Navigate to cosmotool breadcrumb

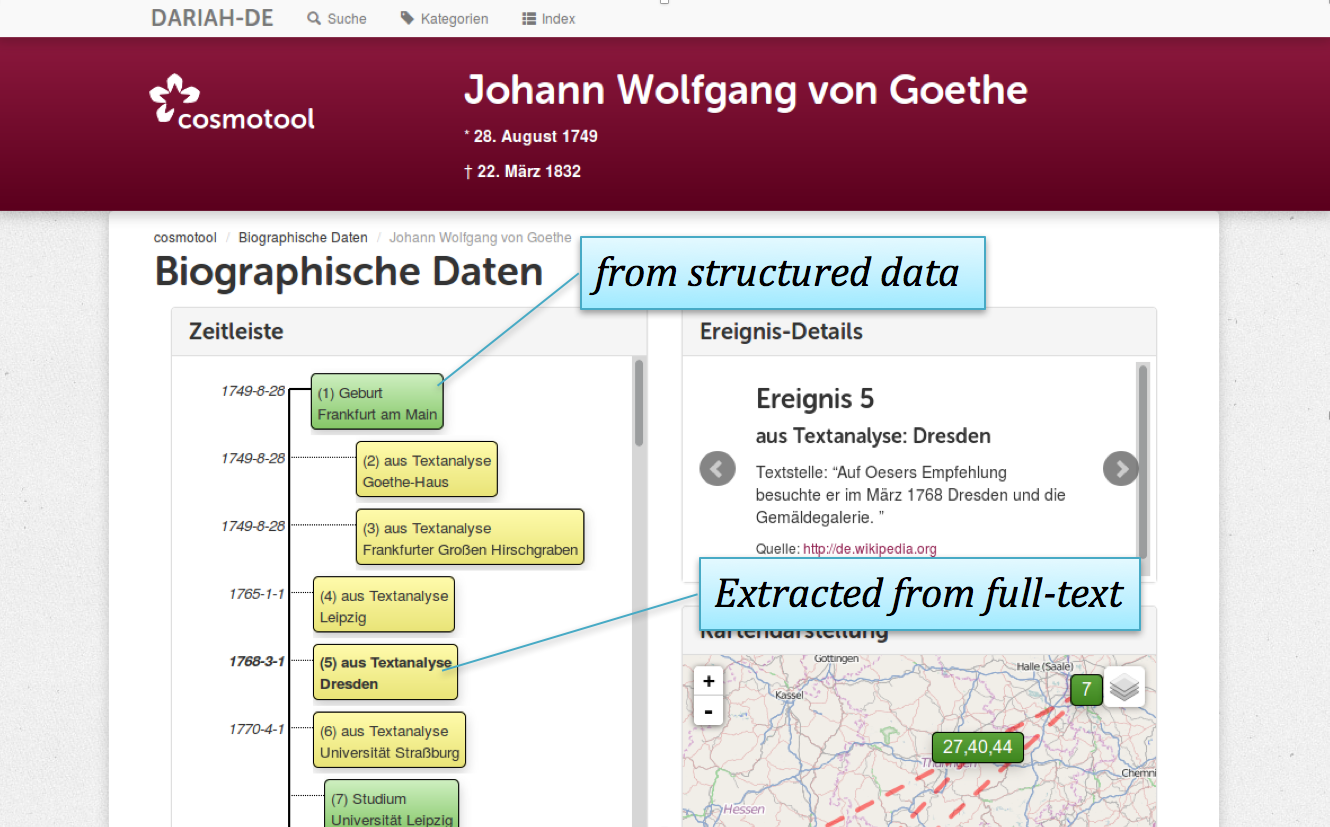(185, 238)
